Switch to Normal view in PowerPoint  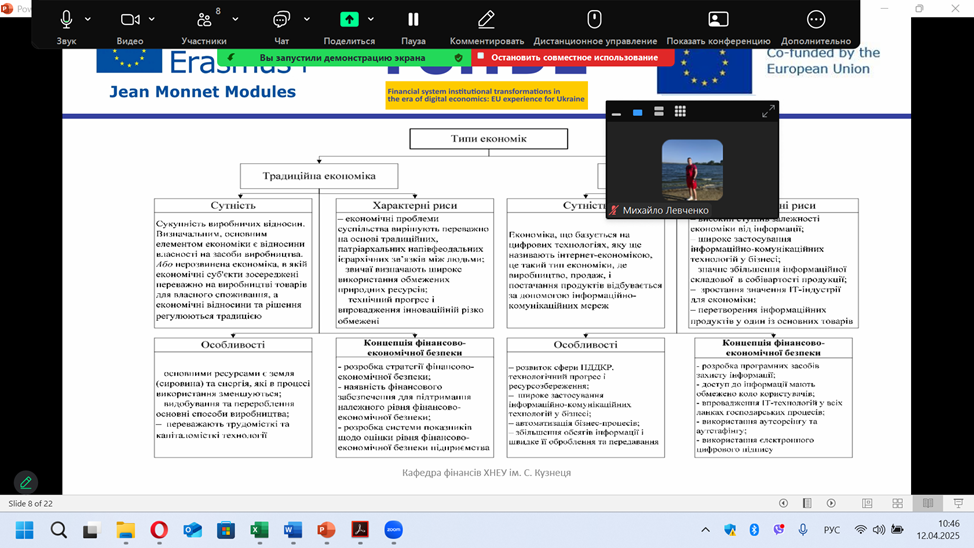(867, 503)
